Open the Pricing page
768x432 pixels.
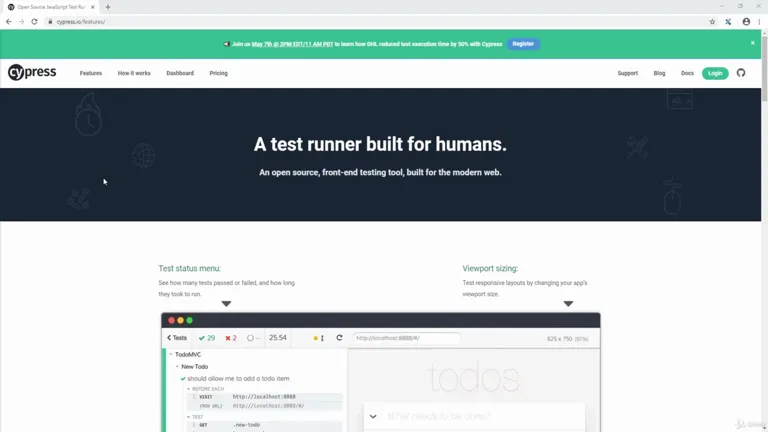218,73
